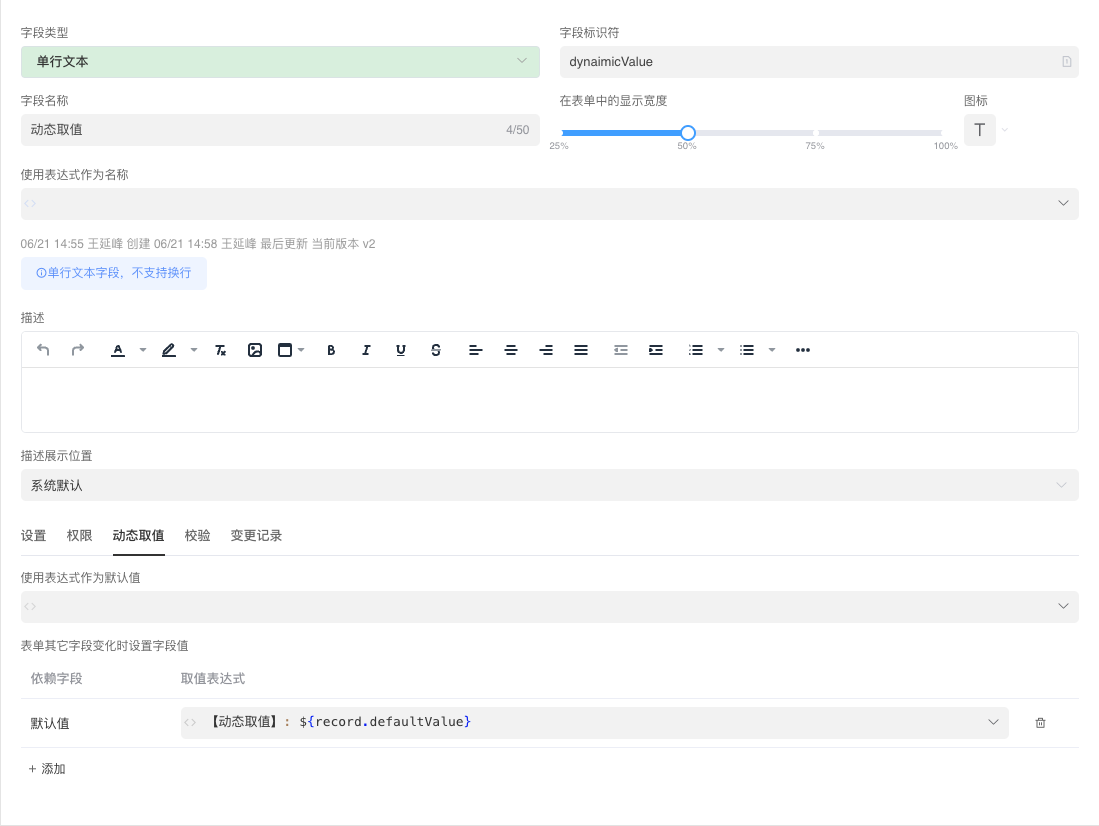Open the 变更记录 tab
1099x826 pixels.
tap(256, 536)
